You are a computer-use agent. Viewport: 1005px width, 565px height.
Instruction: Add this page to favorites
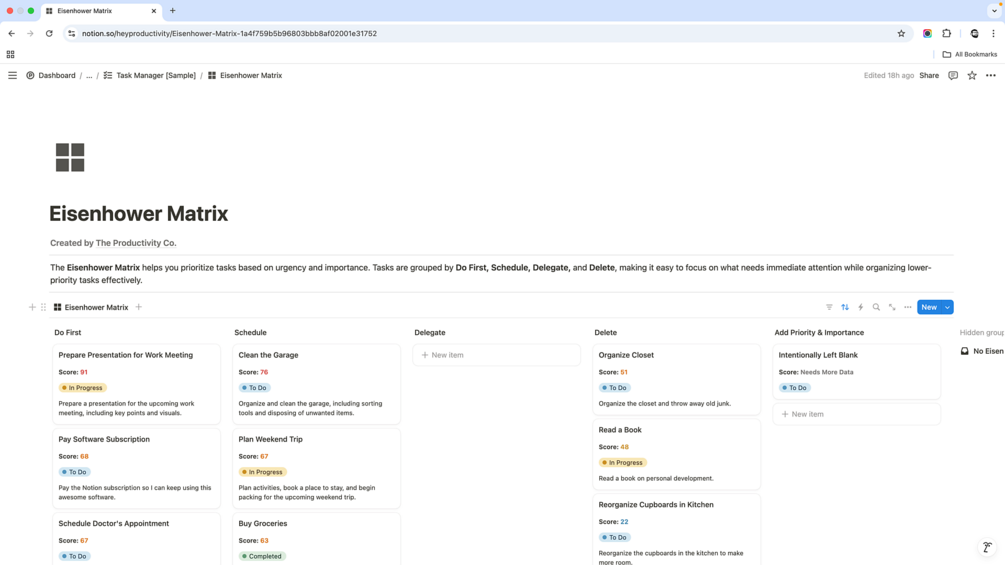click(972, 75)
